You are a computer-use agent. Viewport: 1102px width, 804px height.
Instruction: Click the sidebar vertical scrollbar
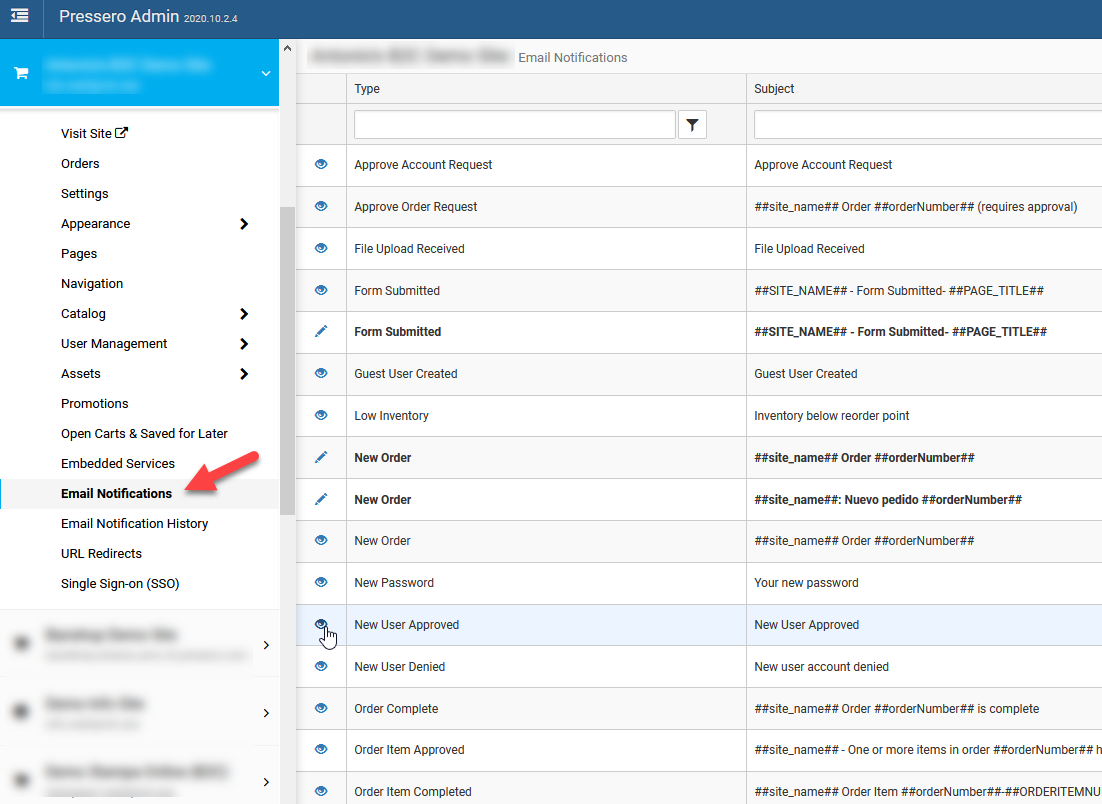[x=287, y=360]
